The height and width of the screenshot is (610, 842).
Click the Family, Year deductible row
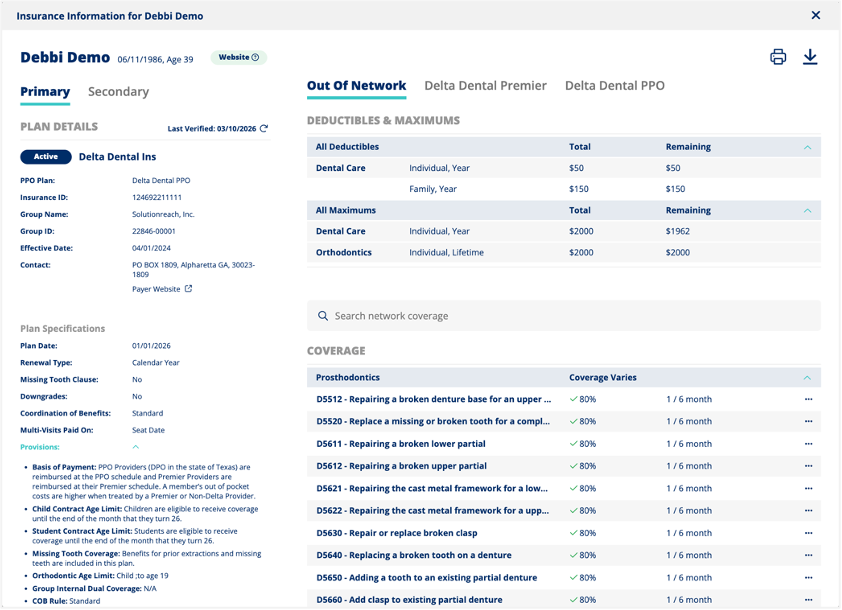click(564, 189)
